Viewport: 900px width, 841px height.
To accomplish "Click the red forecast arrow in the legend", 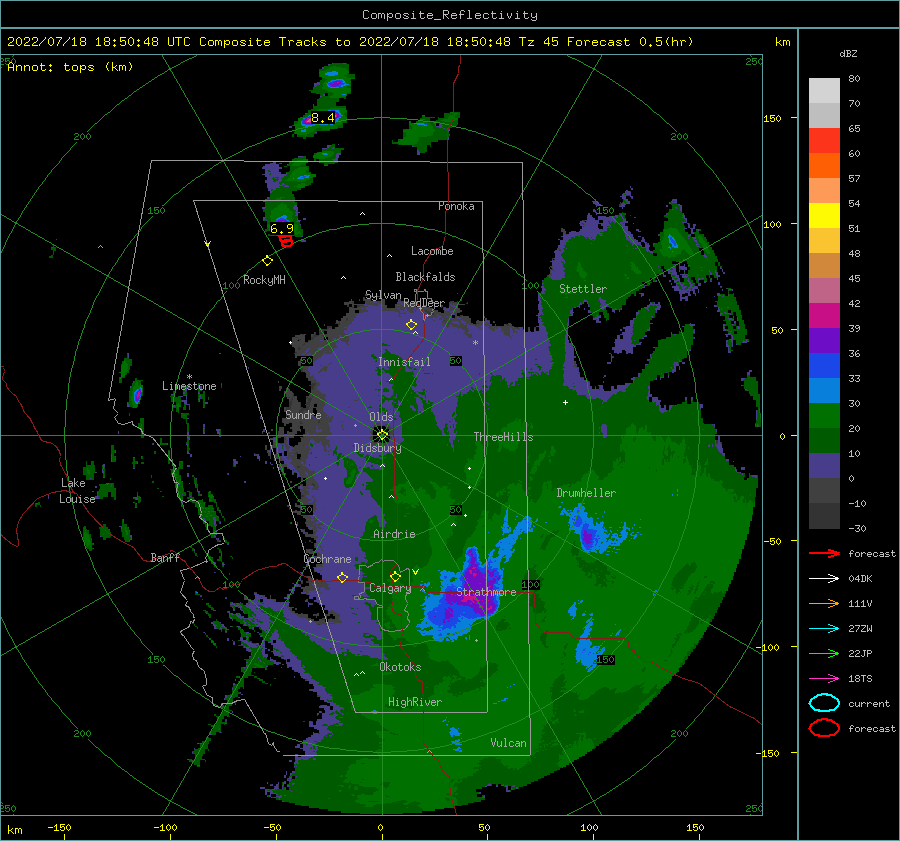I will click(x=824, y=553).
